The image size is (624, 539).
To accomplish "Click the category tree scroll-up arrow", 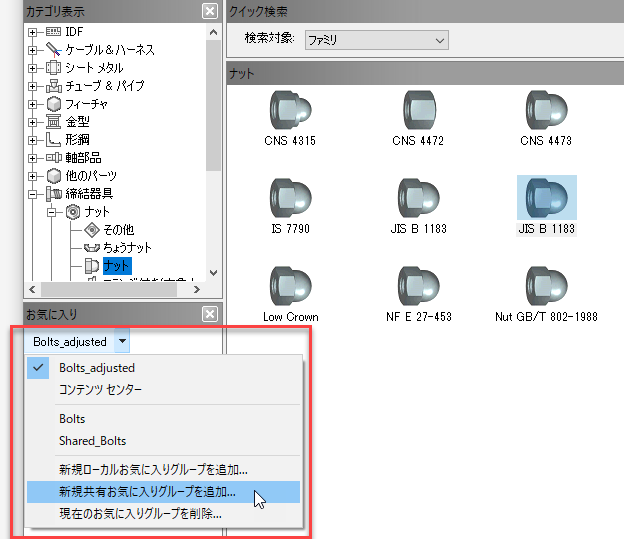I will (213, 32).
